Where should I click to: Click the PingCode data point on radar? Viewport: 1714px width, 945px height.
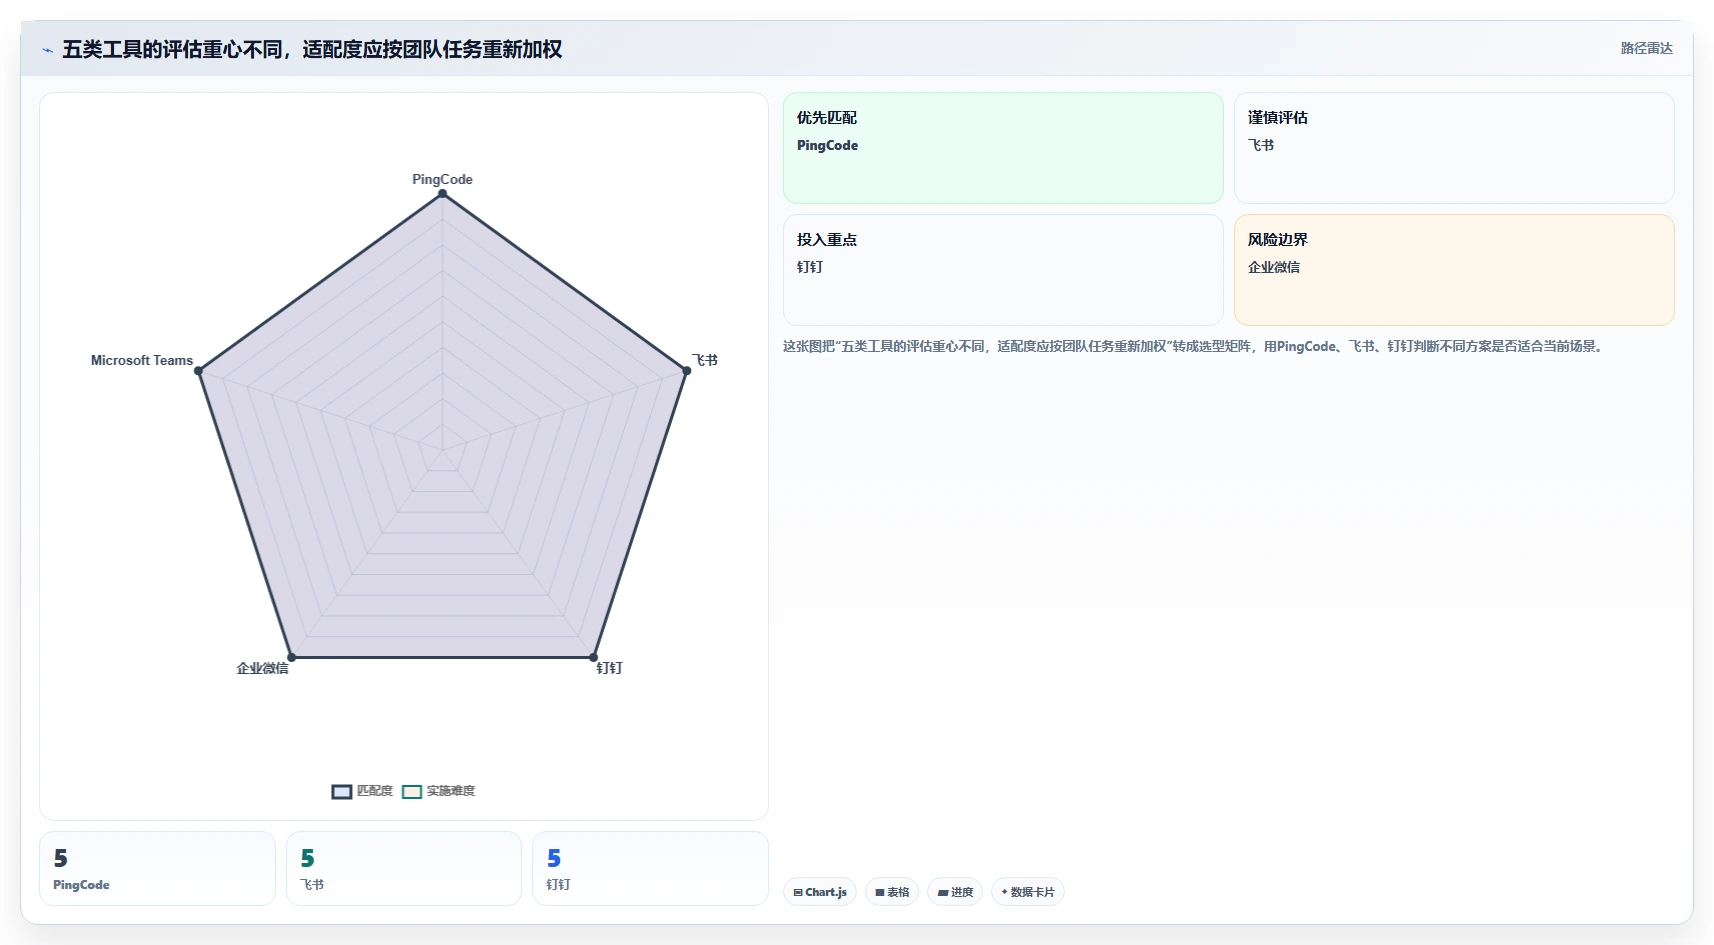443,194
